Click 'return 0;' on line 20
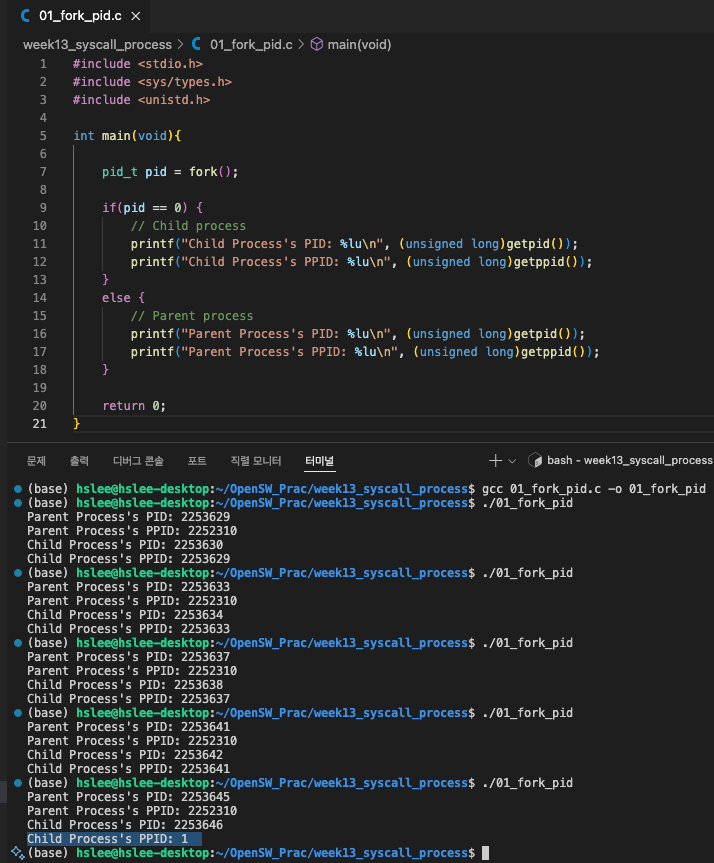Image resolution: width=714 pixels, height=863 pixels. click(134, 406)
